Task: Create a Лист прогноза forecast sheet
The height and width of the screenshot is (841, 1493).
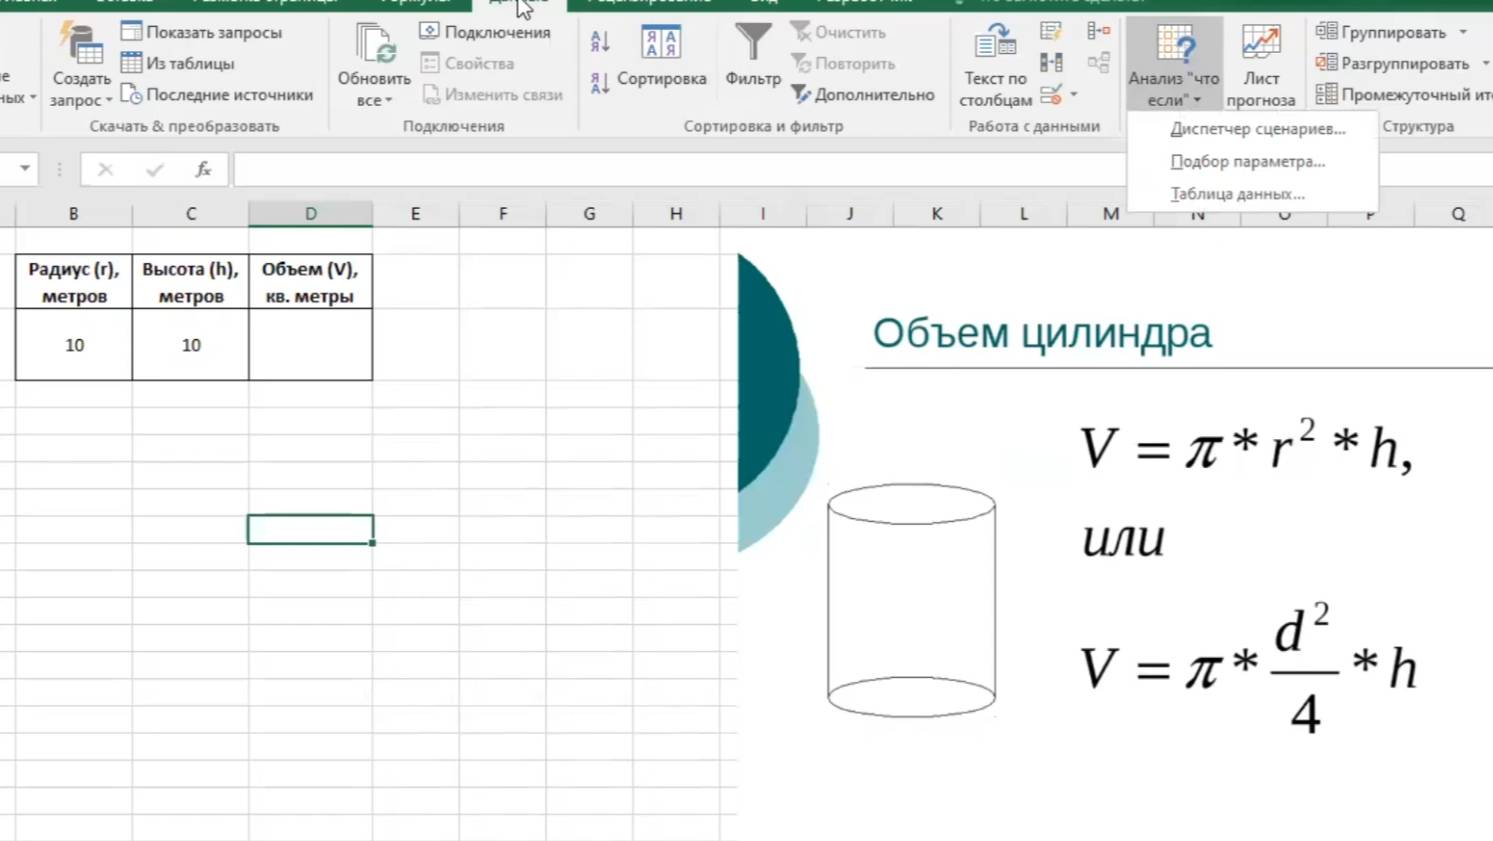Action: click(x=1260, y=66)
